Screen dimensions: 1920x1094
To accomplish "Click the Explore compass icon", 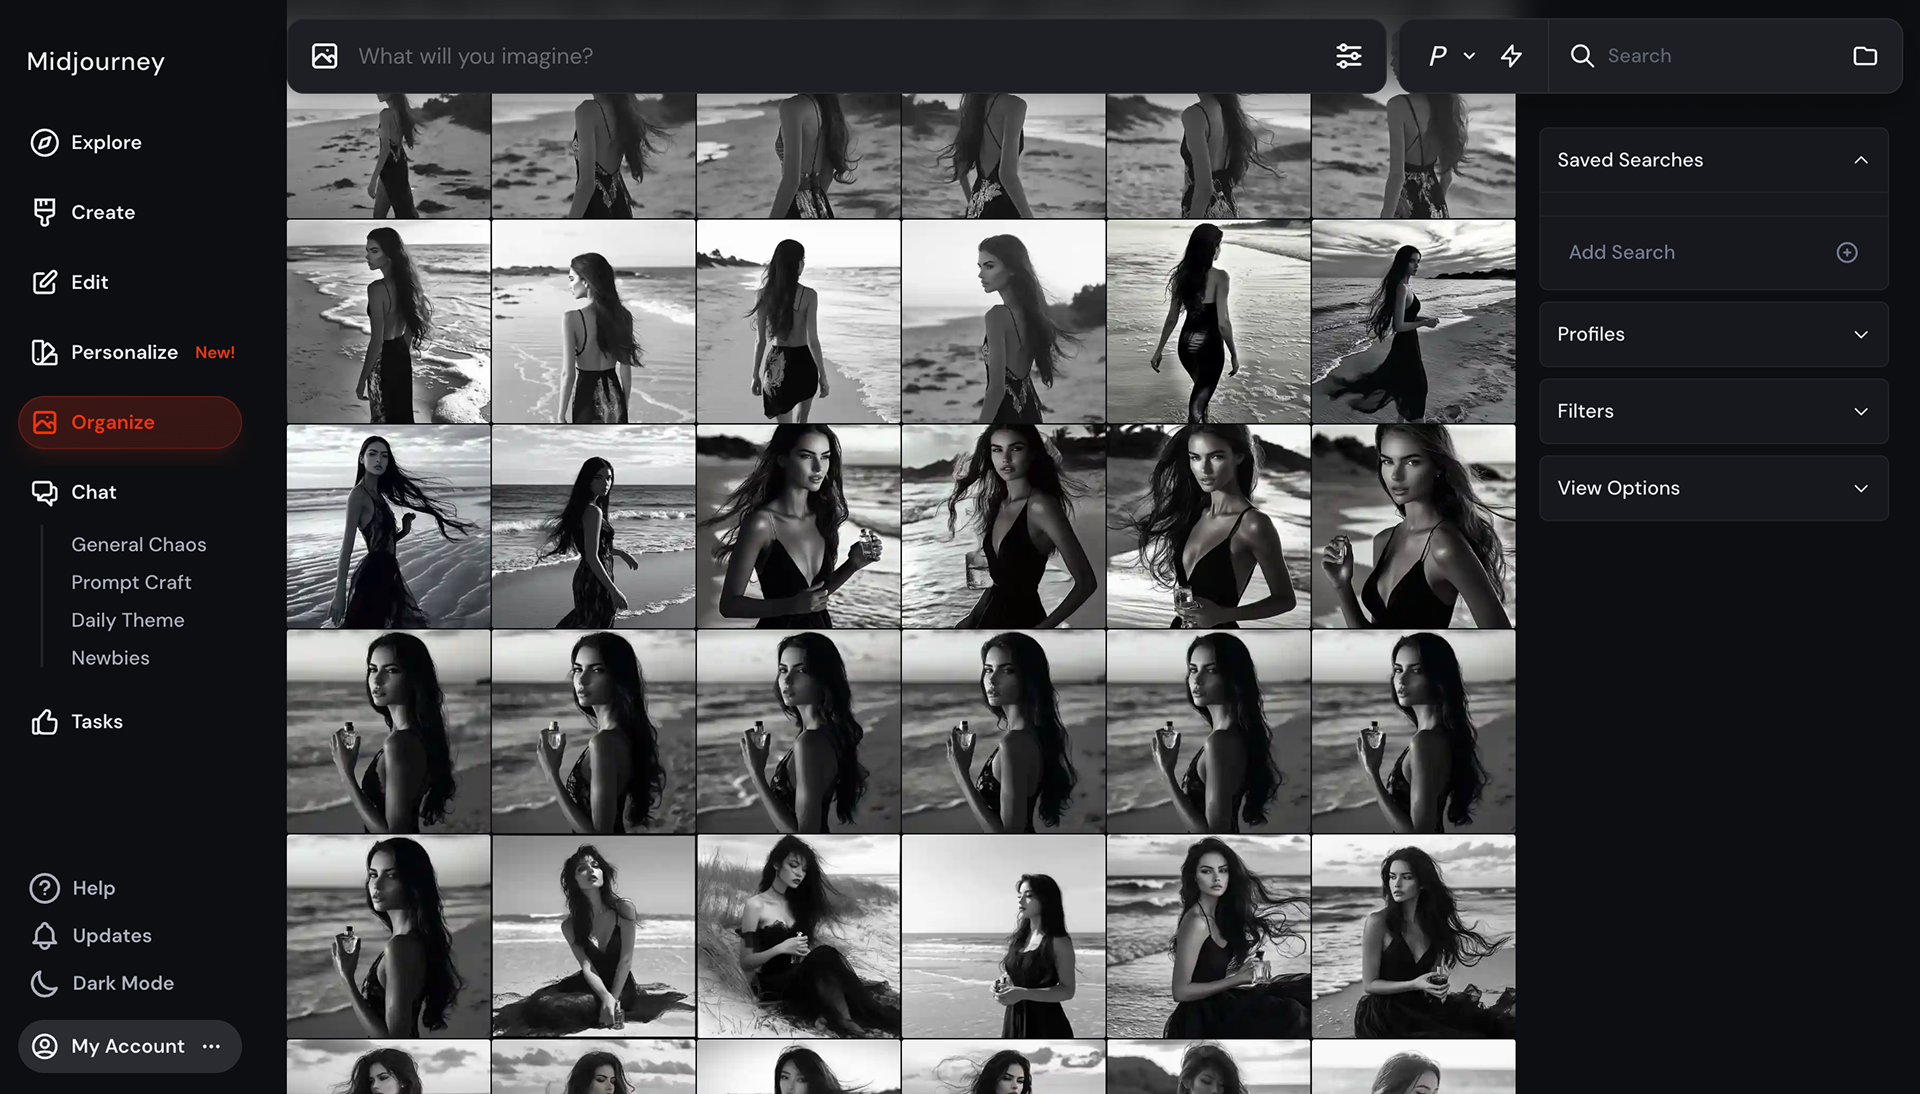I will [44, 143].
